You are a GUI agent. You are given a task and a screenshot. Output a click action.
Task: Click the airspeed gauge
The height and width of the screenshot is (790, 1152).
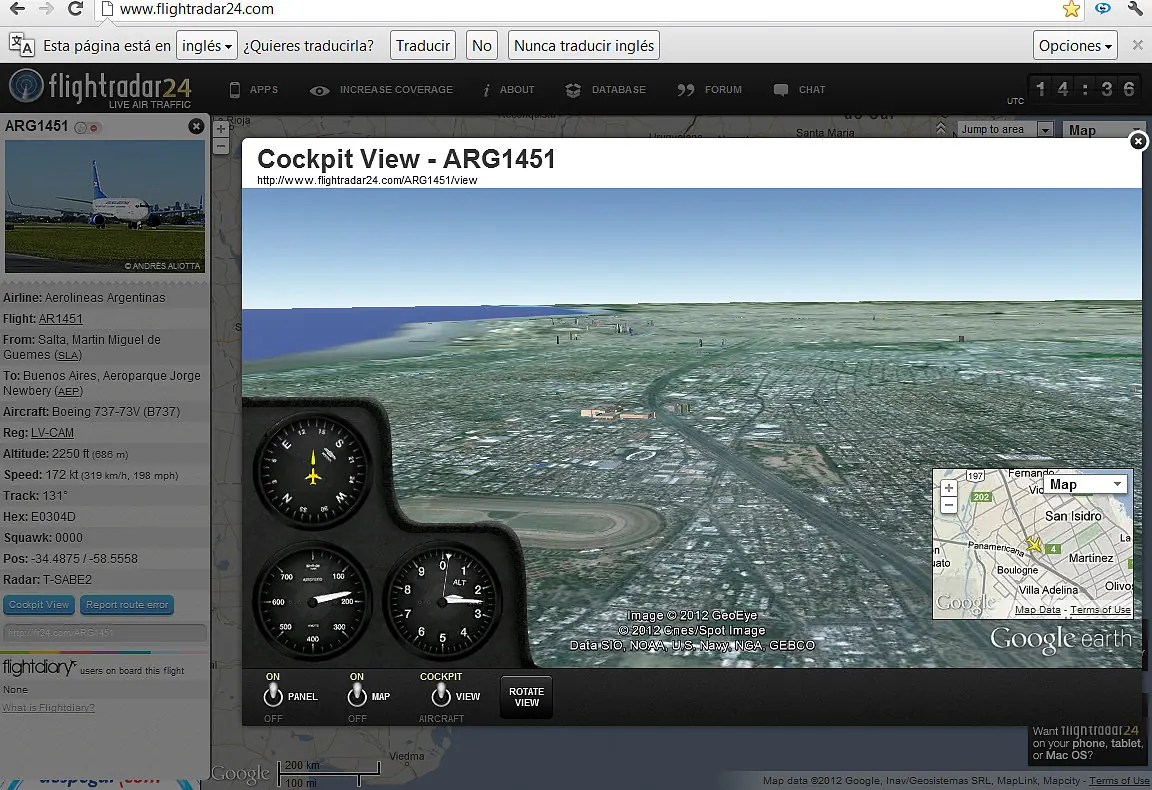pos(313,601)
